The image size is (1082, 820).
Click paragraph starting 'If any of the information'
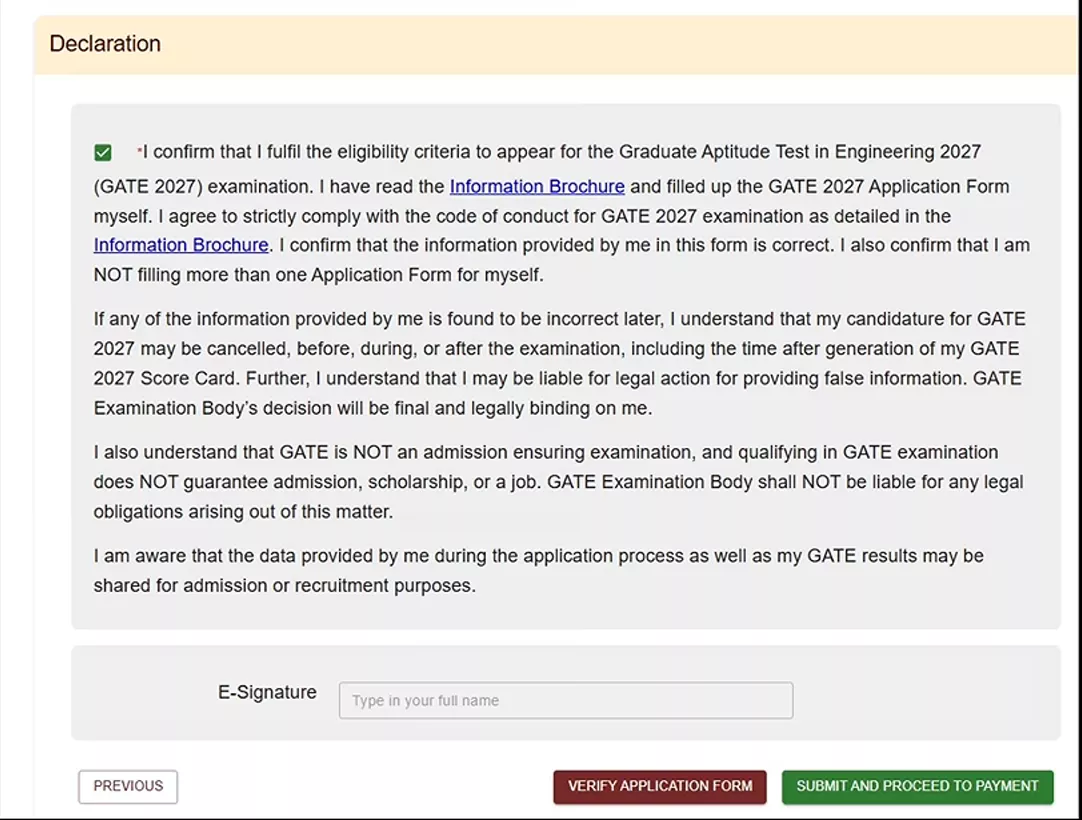[560, 363]
